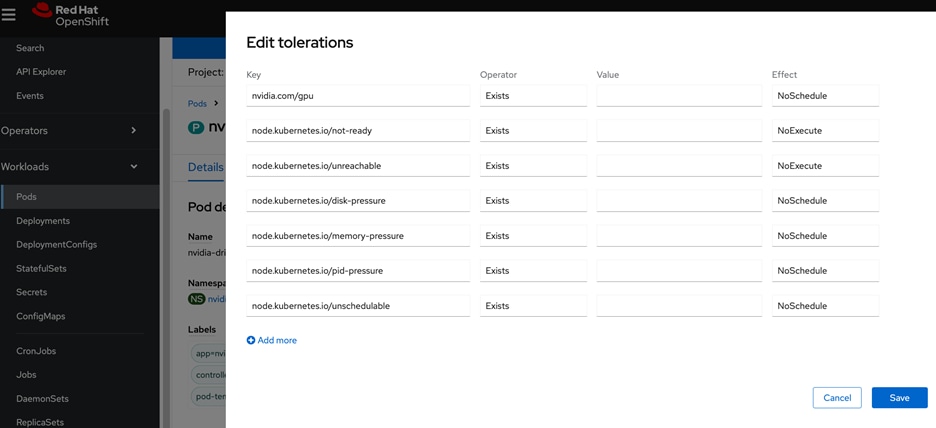Image resolution: width=936 pixels, height=428 pixels.
Task: Follow the Pods breadcrumb link
Action: [x=197, y=103]
